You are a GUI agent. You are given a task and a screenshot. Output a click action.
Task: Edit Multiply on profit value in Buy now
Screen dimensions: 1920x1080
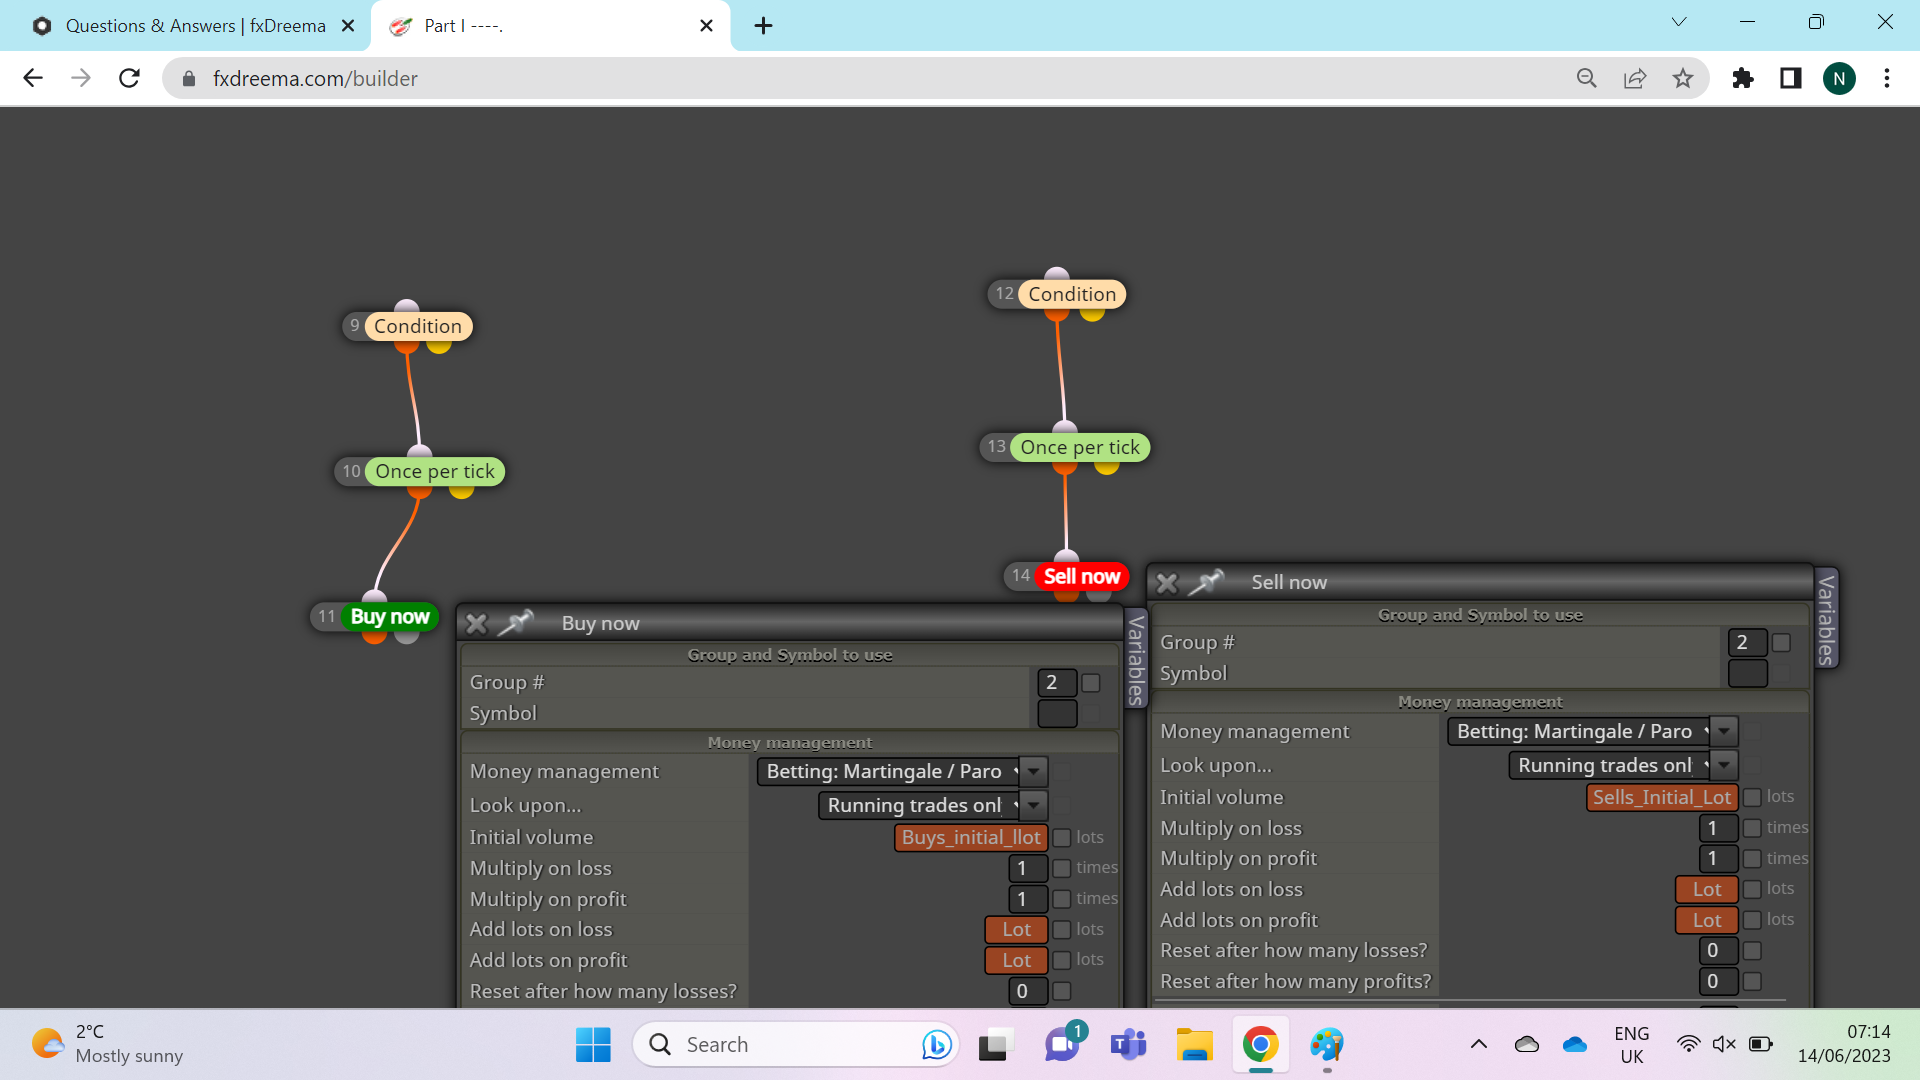tap(1028, 900)
